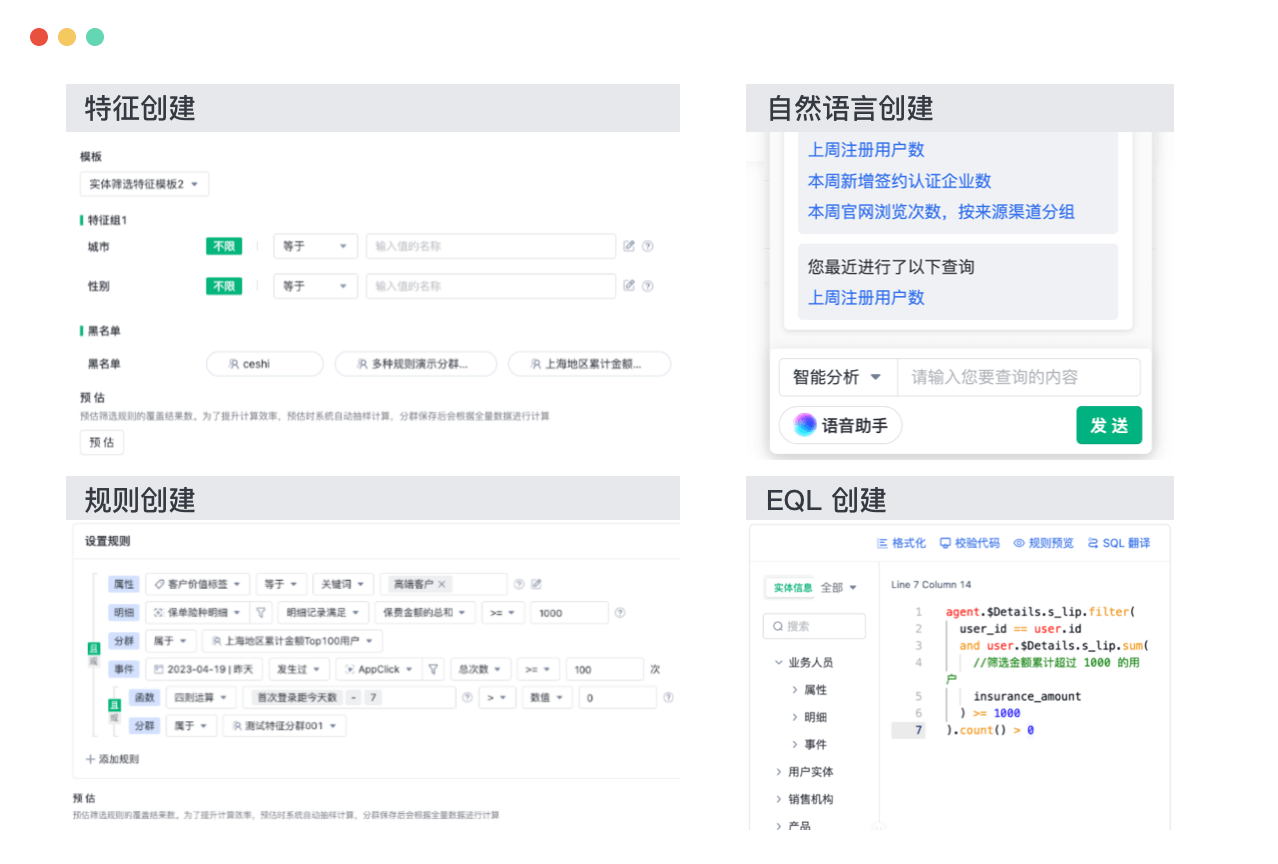
Task: Click the help icon after the 1000 value
Action: [620, 612]
